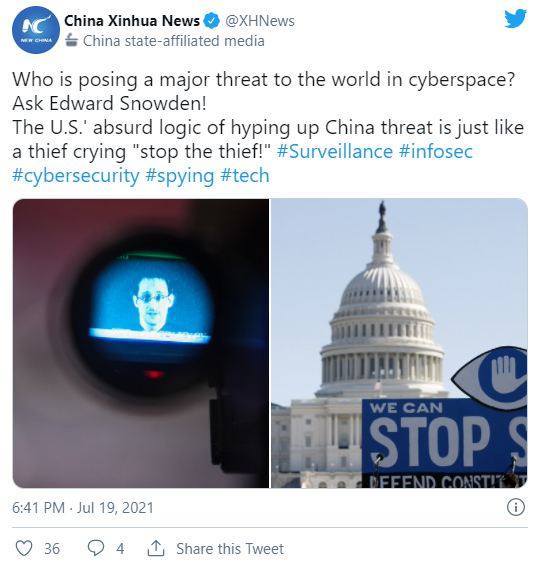Open the Xinhua profile avatar
The height and width of the screenshot is (564, 538).
(35, 30)
